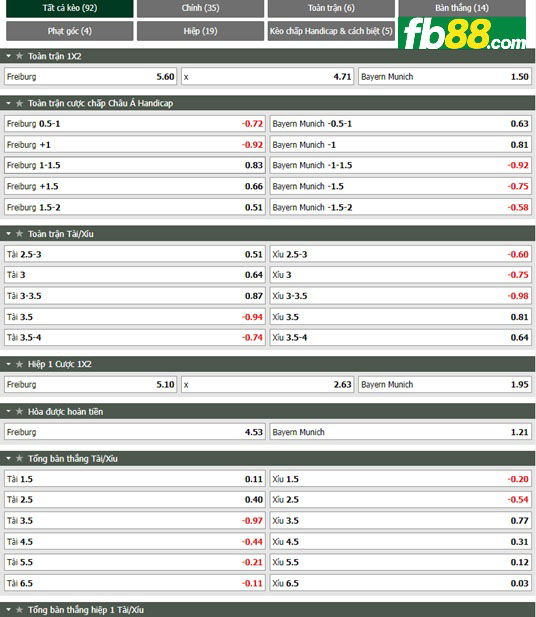536x617 pixels.
Task: Pick Tài 1.5 at 0.11
Action: click(x=135, y=479)
